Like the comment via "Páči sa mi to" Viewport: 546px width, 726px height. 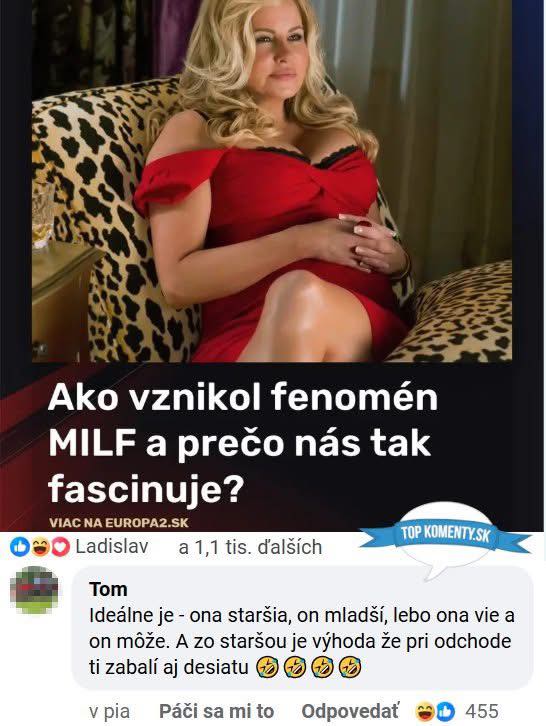point(216,712)
